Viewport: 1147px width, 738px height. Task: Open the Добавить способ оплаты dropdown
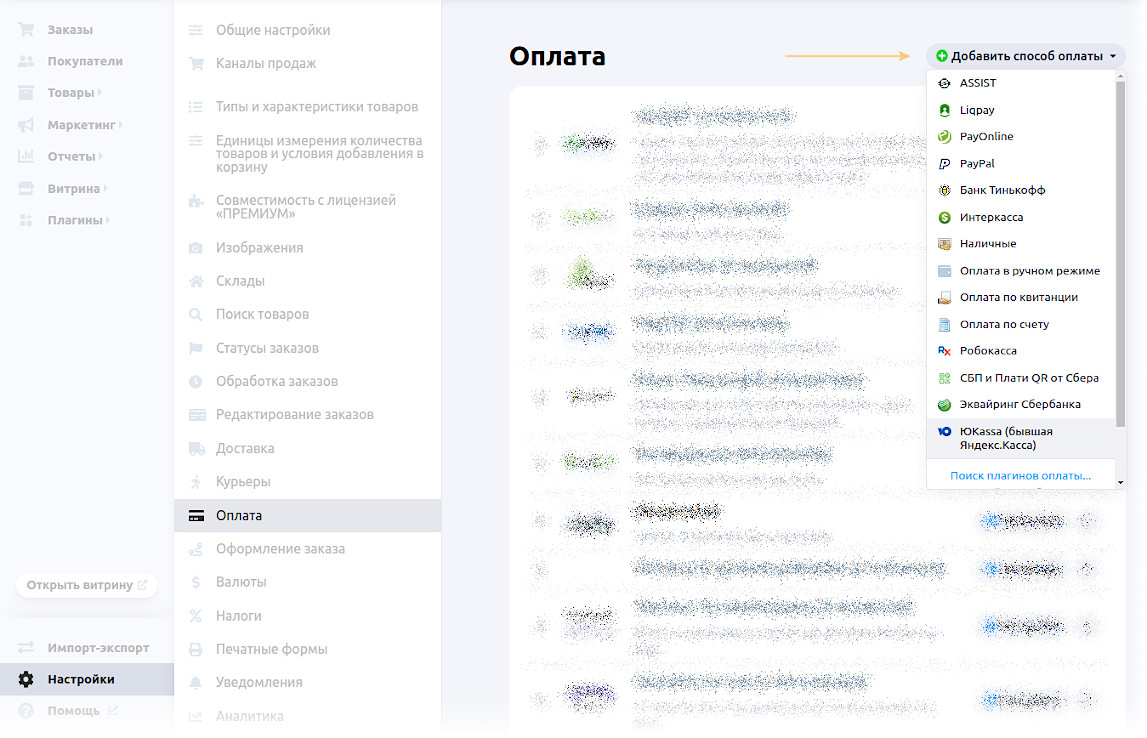(1026, 56)
